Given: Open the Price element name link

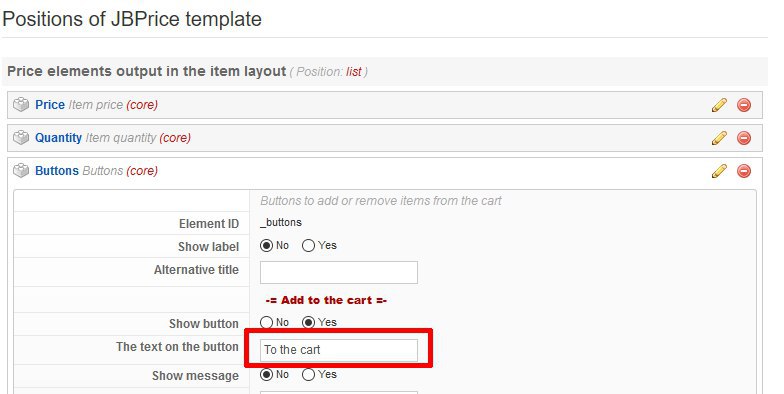Looking at the screenshot, I should click(50, 104).
